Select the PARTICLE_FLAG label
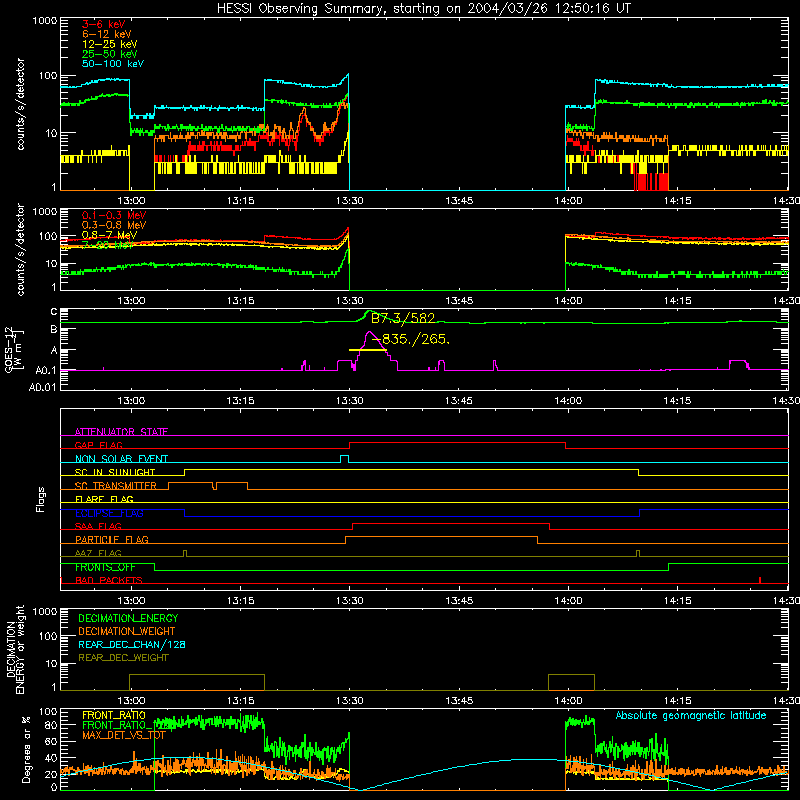Screen dimensions: 800x800 point(112,539)
